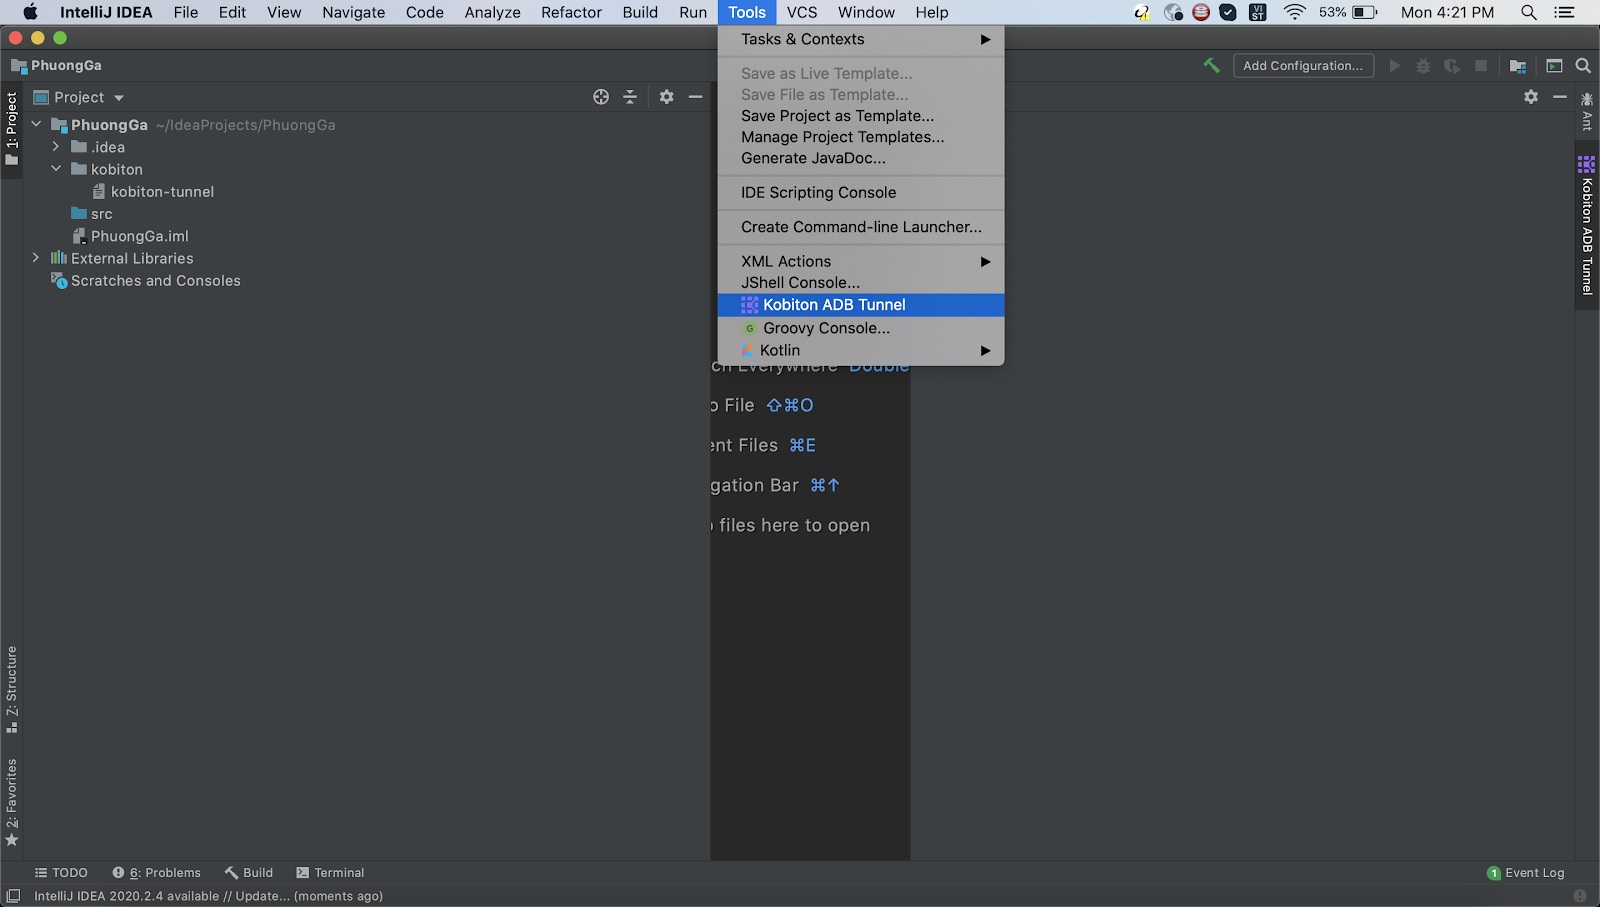Image resolution: width=1600 pixels, height=907 pixels.
Task: Open the Project view dropdown
Action: pos(117,97)
